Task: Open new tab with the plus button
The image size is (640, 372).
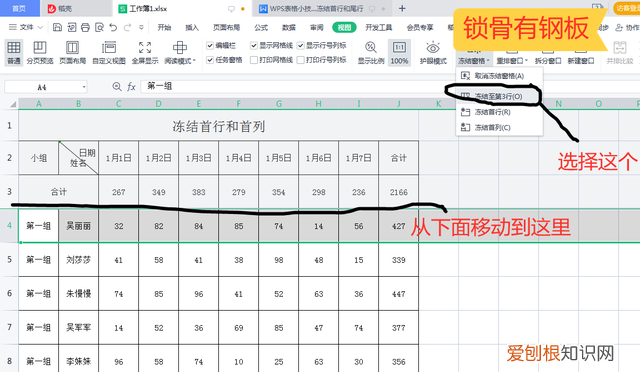Action: tap(402, 8)
